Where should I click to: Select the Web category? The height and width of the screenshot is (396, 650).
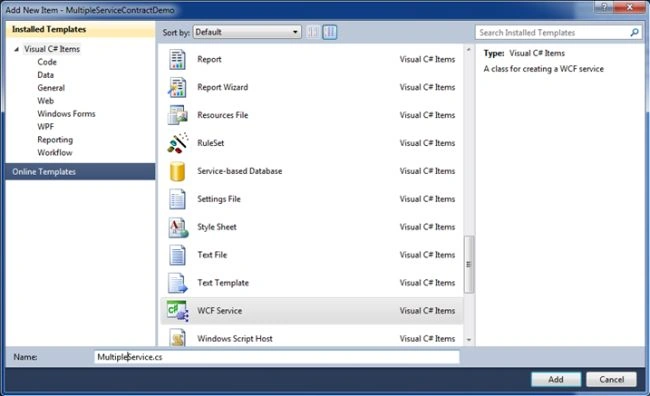[46, 101]
